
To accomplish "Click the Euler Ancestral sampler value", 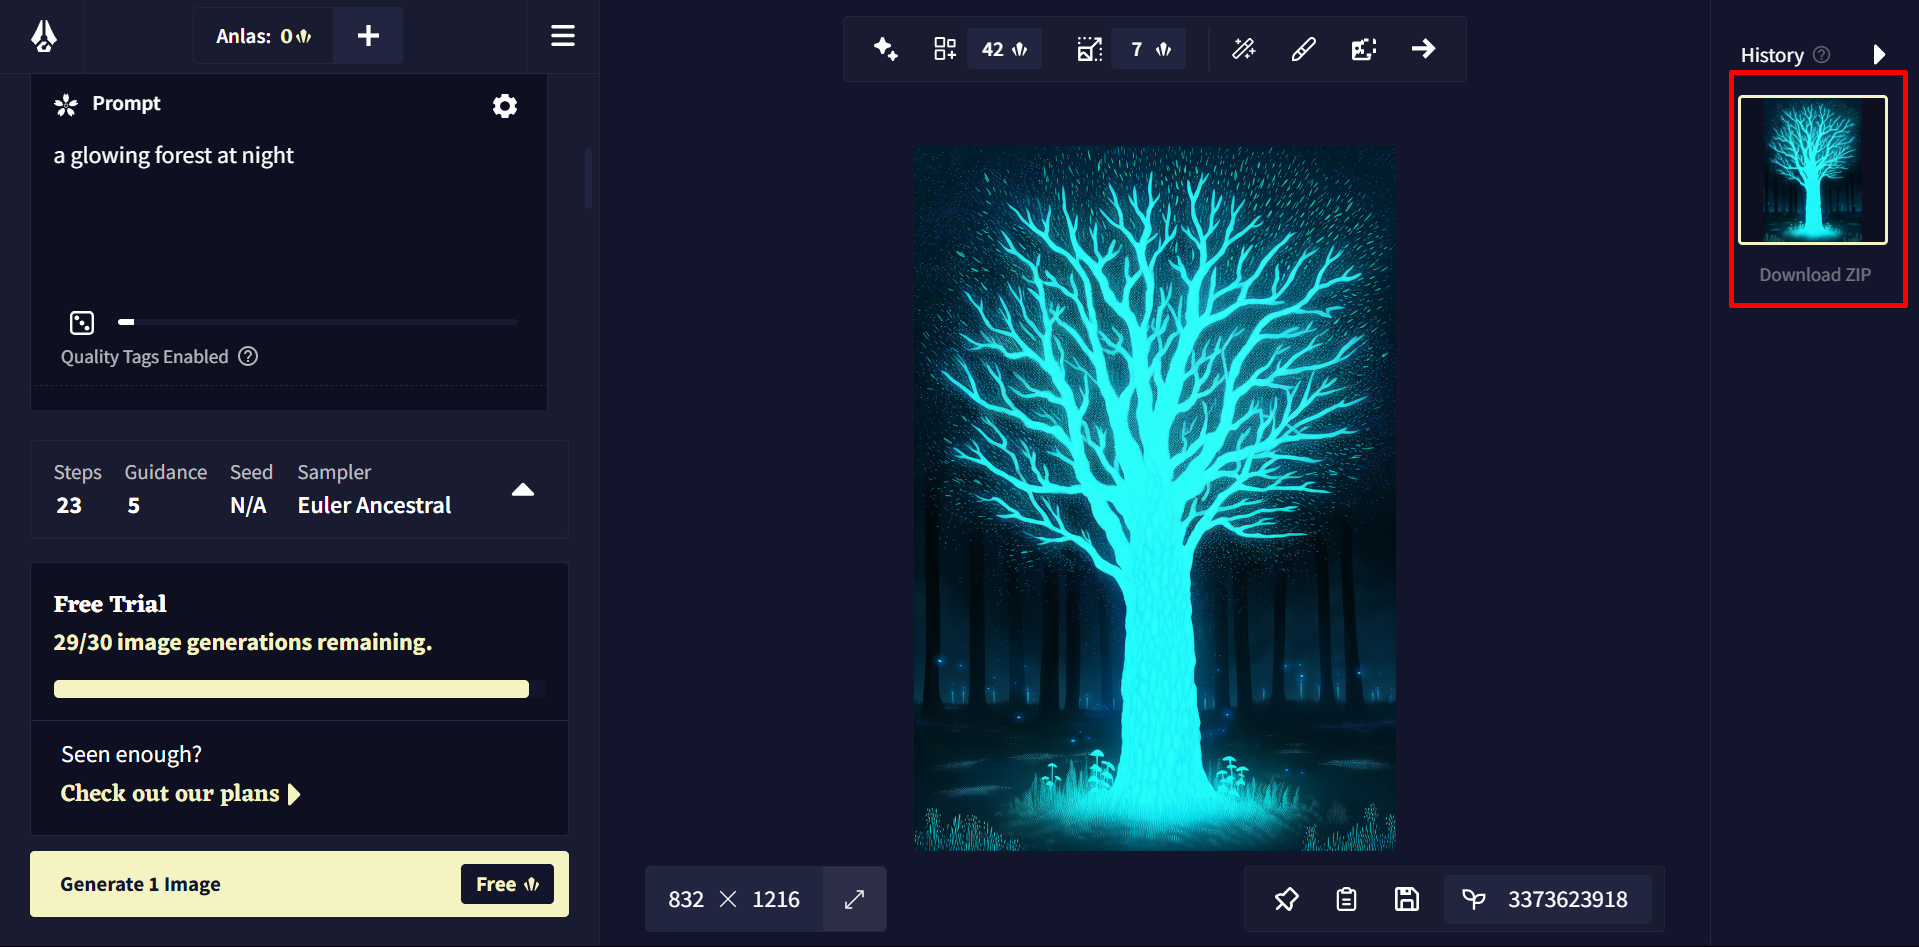I will [x=375, y=506].
